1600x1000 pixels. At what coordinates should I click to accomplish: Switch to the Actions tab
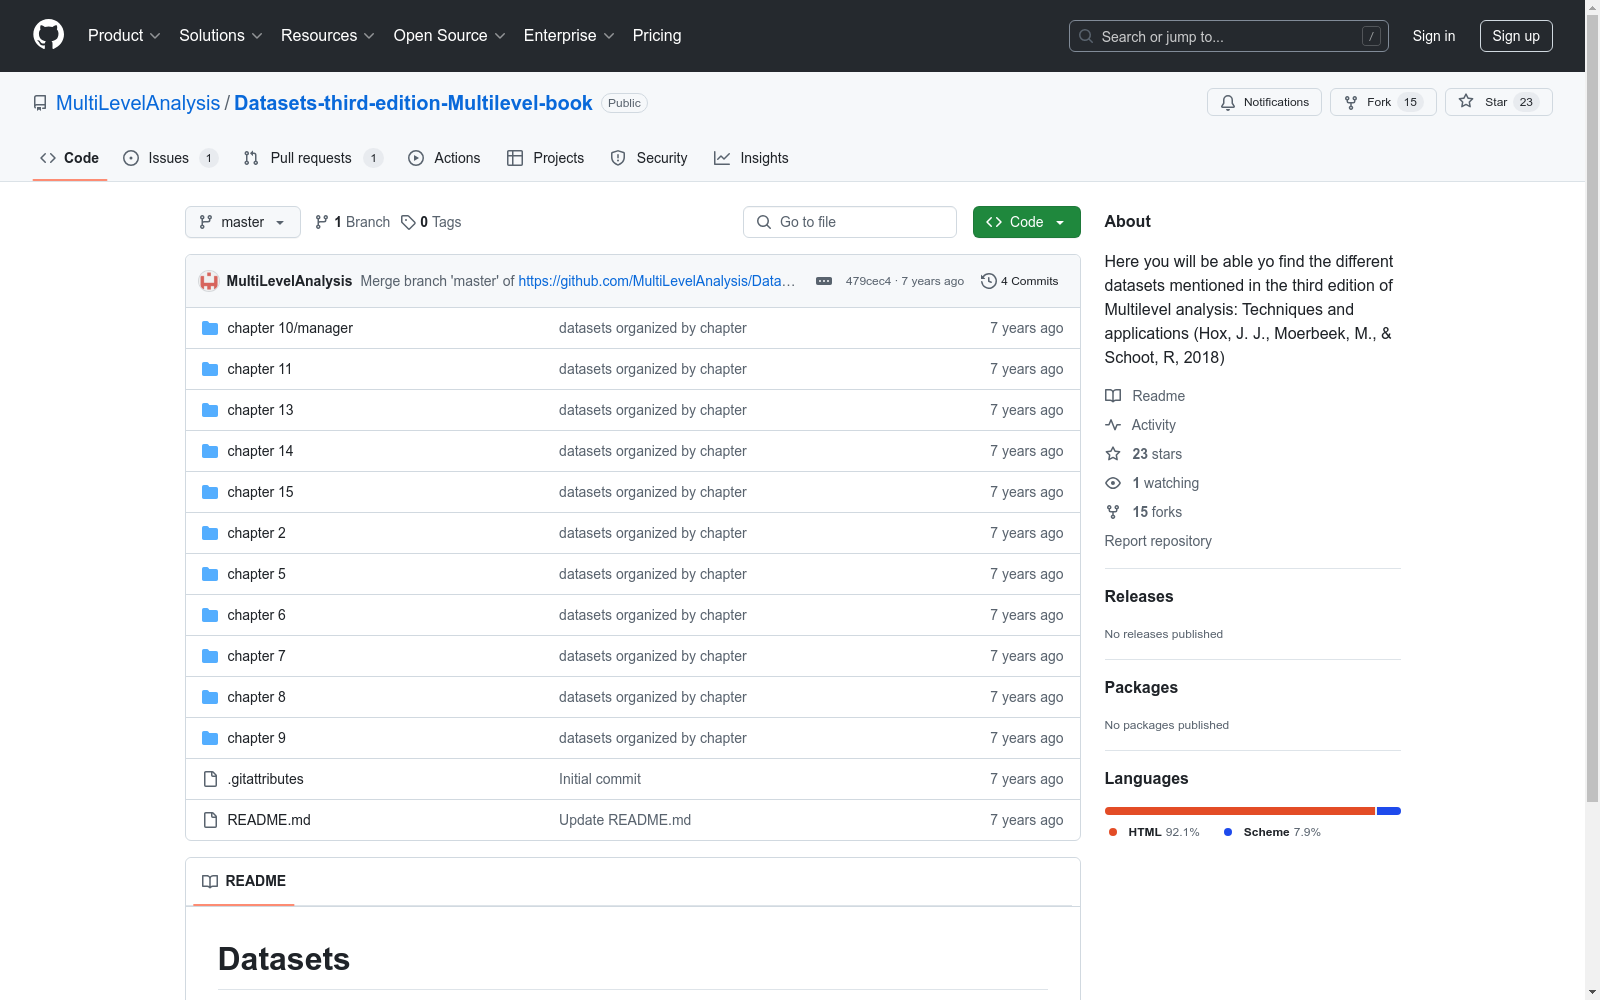(444, 158)
